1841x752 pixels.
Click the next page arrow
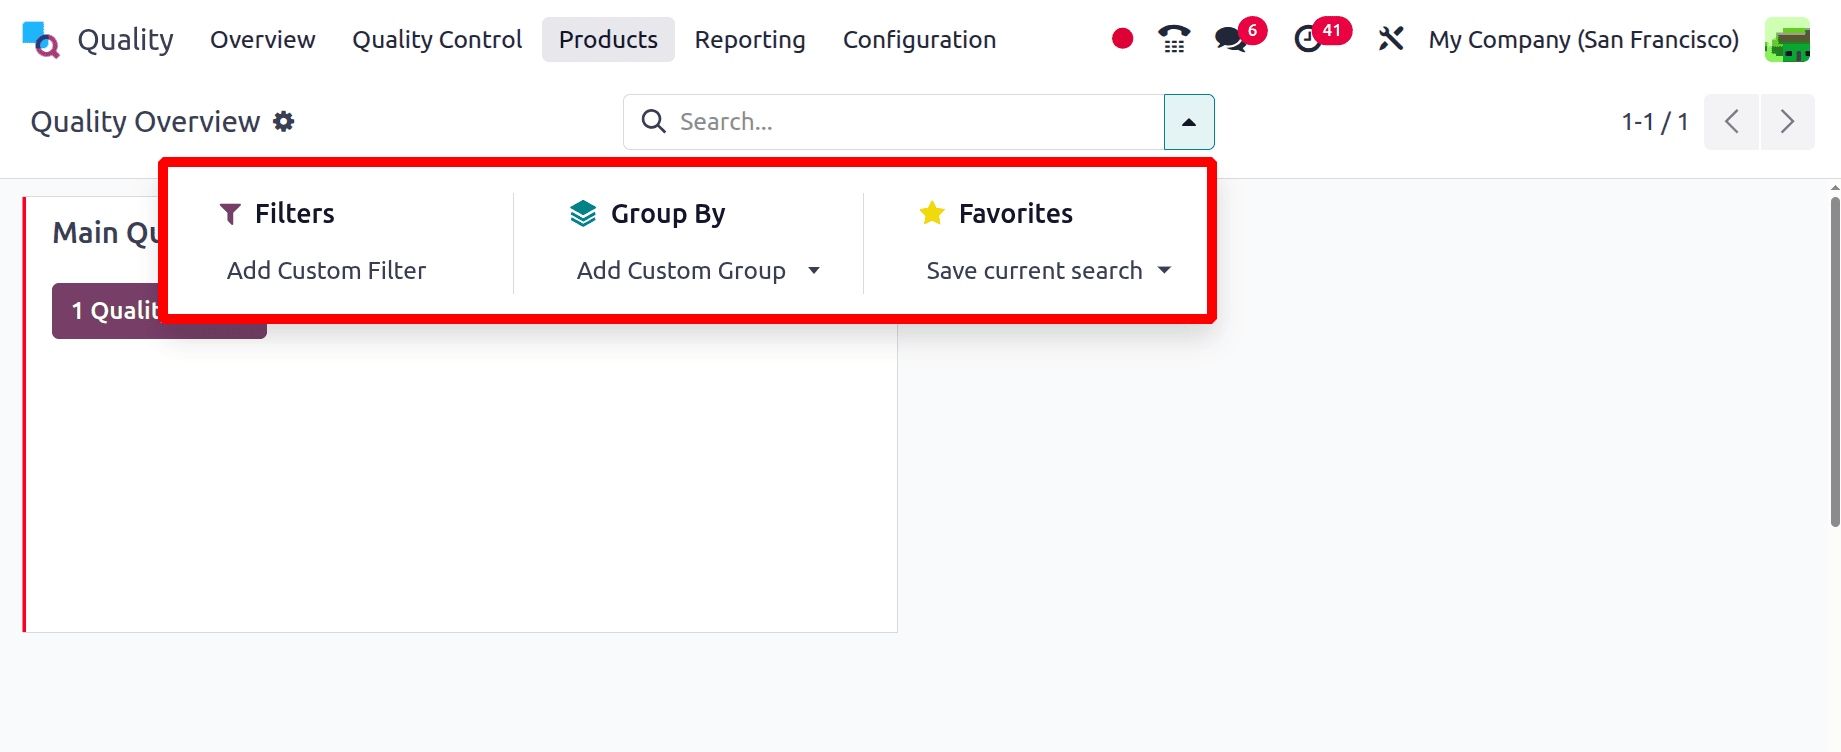coord(1787,121)
